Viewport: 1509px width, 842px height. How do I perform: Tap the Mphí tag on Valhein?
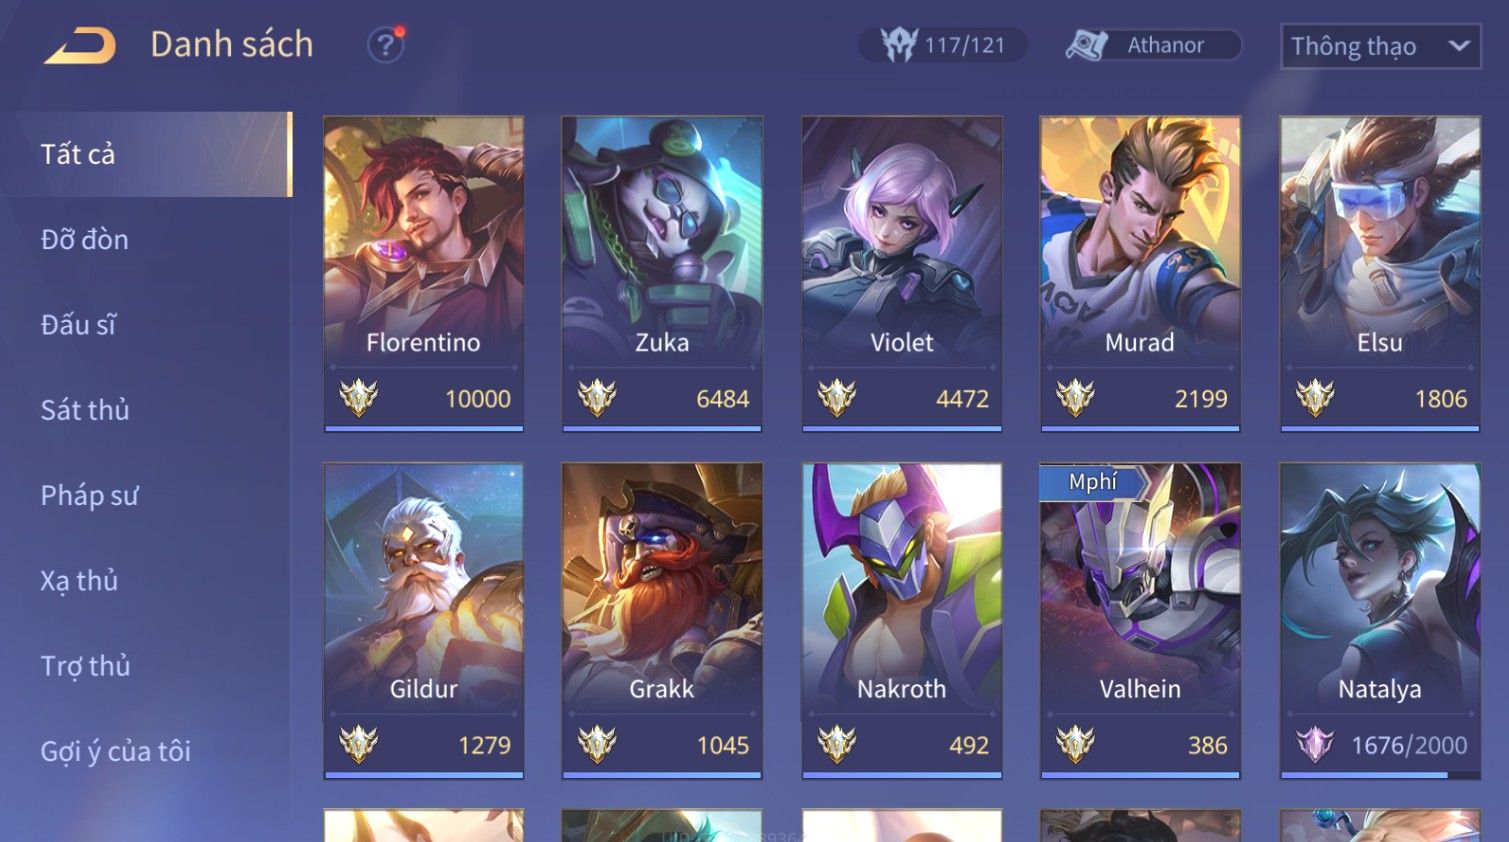[1092, 482]
